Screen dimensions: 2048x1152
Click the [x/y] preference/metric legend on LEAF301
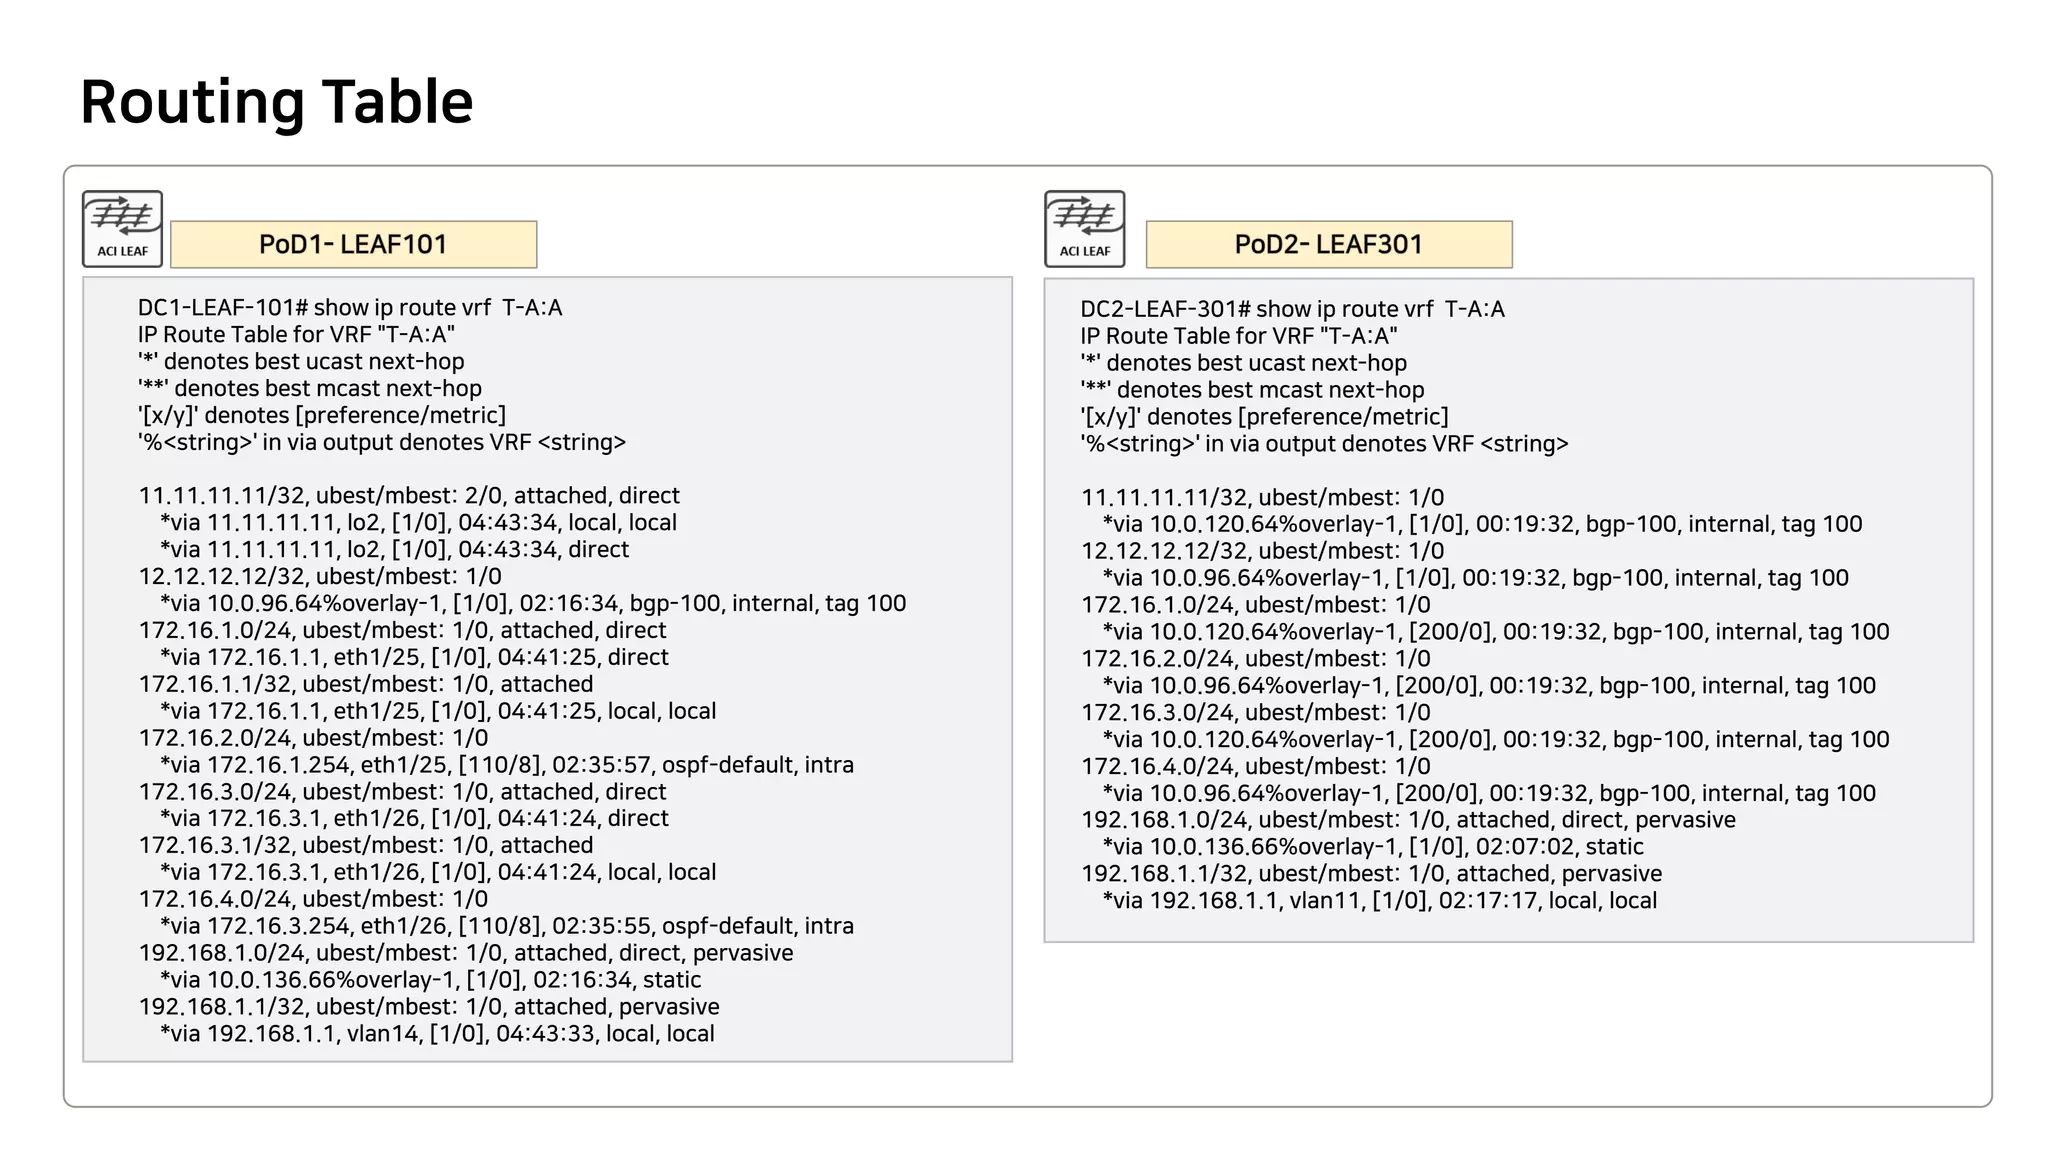click(x=1264, y=416)
